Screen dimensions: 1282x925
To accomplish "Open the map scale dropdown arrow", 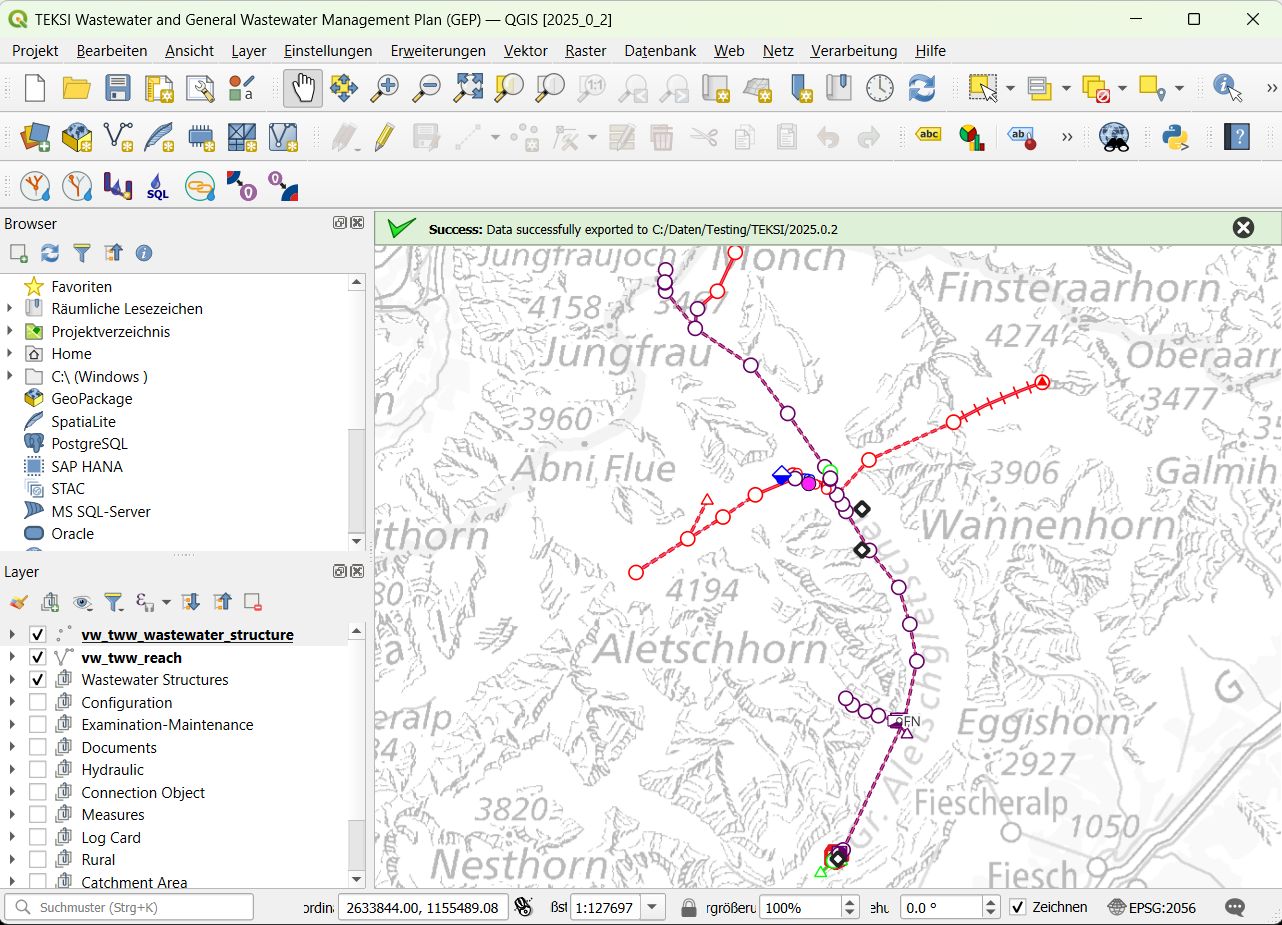I will coord(652,907).
